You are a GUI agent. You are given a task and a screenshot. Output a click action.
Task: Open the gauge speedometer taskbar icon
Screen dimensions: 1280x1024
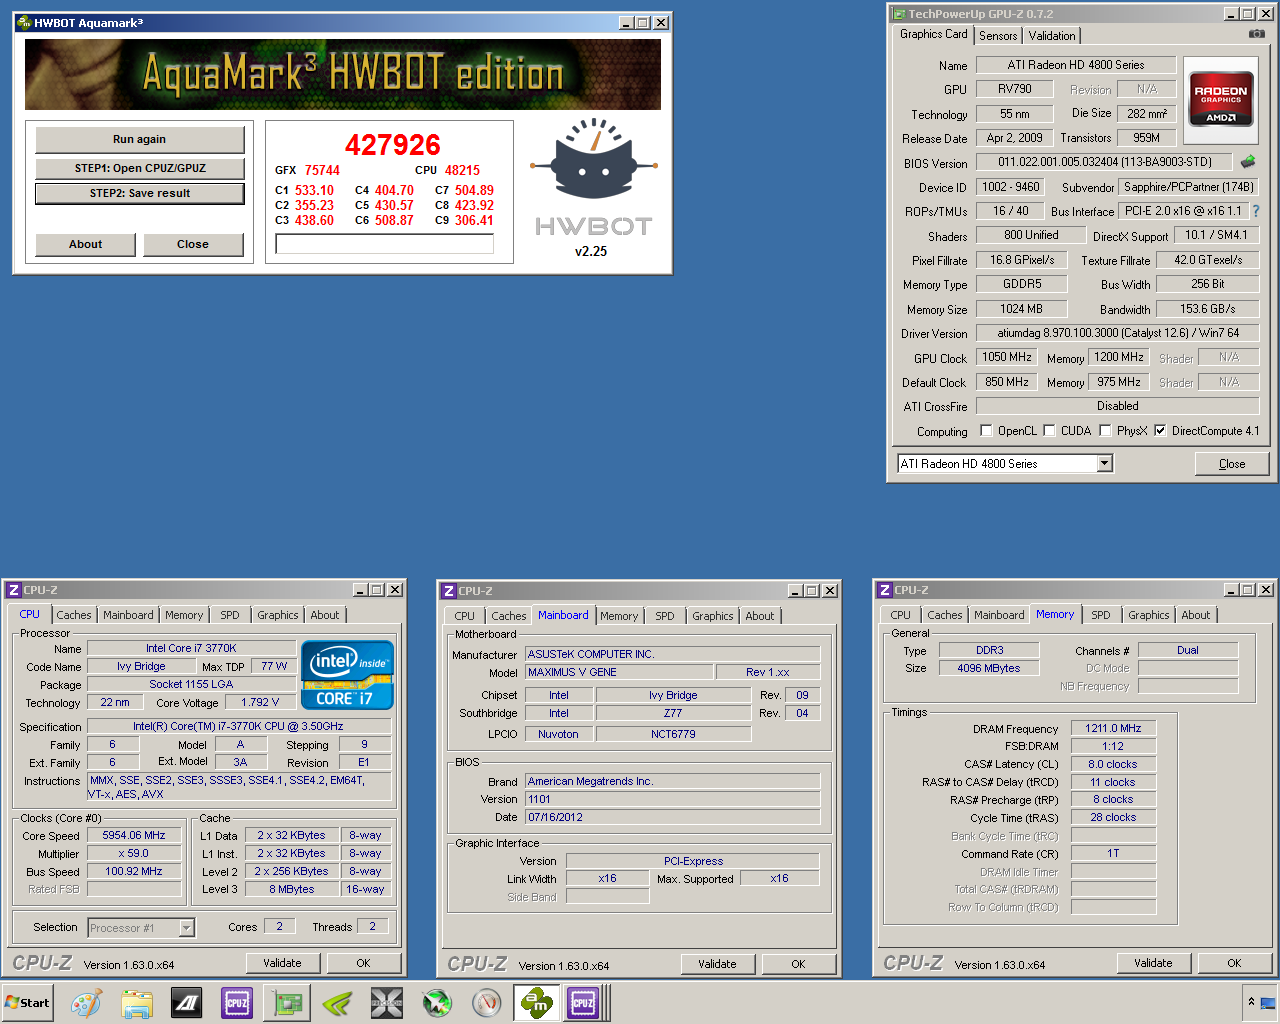[x=487, y=1003]
